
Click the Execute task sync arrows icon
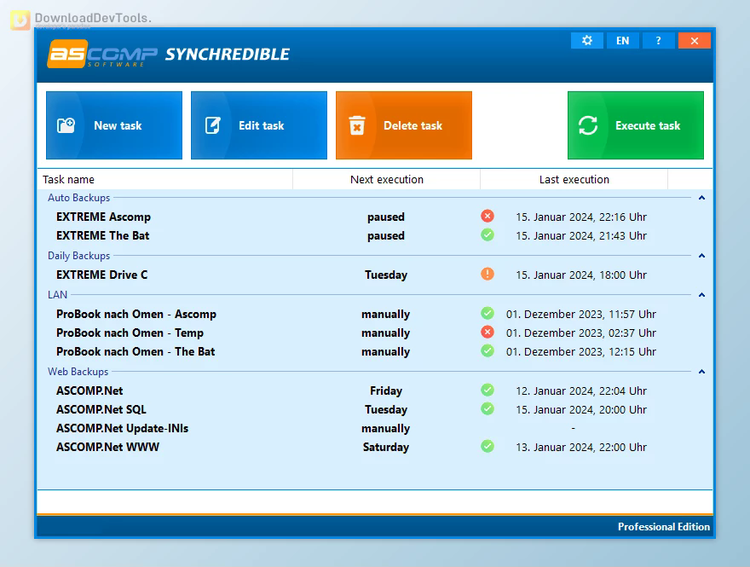(x=588, y=125)
